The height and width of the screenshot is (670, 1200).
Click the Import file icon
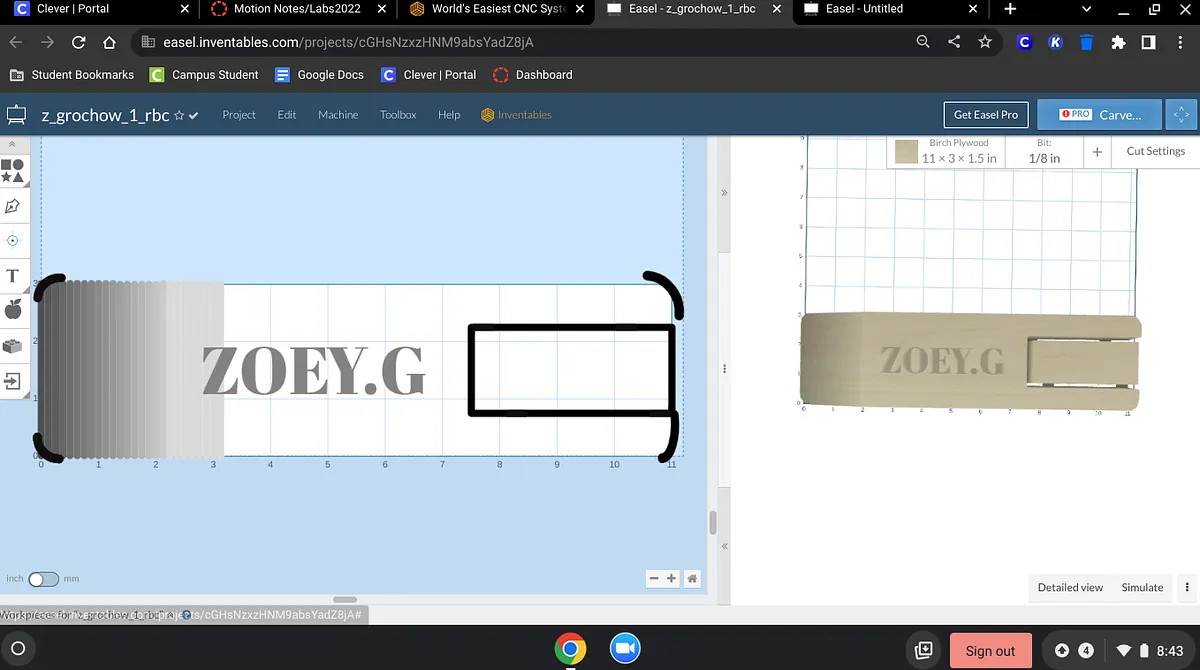[13, 381]
